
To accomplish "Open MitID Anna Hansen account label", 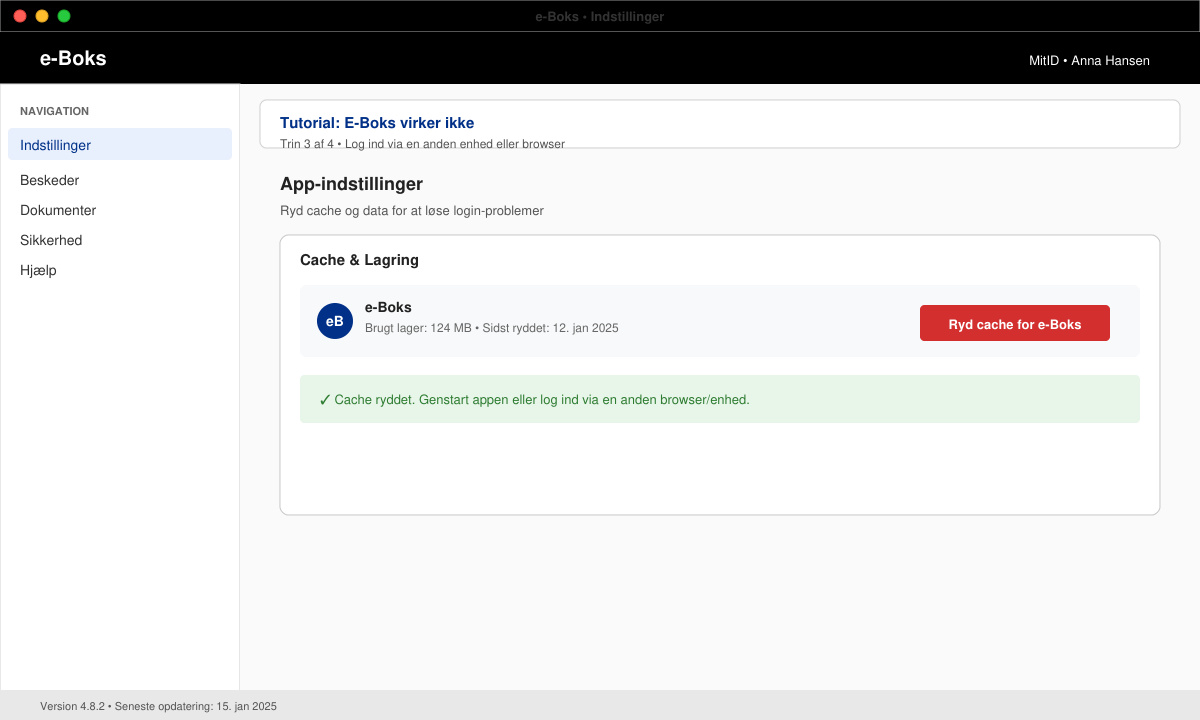I will [x=1089, y=60].
